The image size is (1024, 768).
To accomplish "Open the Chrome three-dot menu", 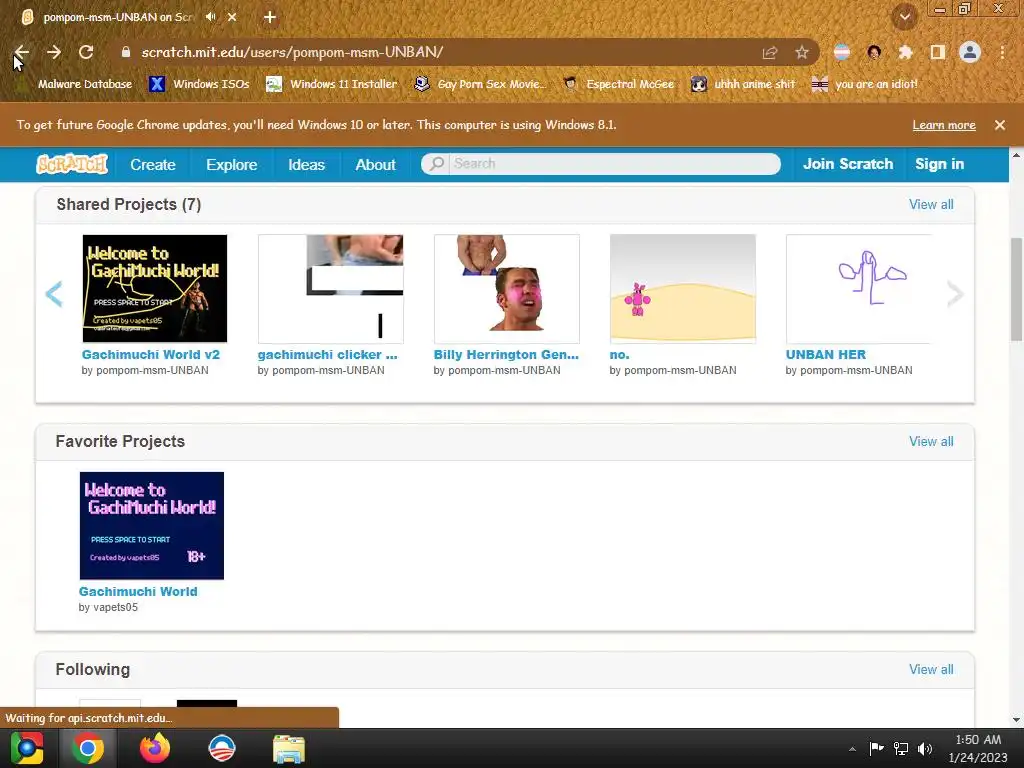I will coord(1002,52).
